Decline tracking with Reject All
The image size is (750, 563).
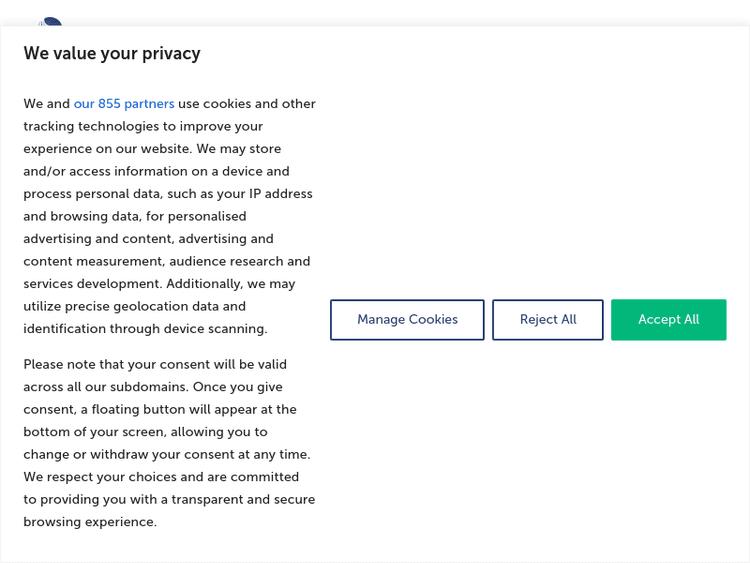click(547, 320)
